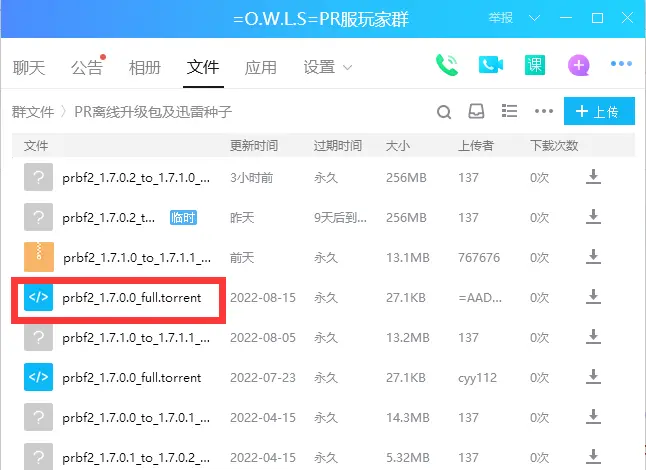The height and width of the screenshot is (470, 646).
Task: Download the 13.1MB file uploaded by 767676
Action: (x=593, y=257)
